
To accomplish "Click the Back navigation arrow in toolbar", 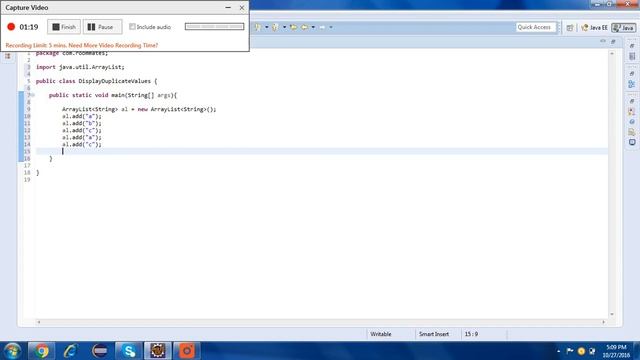I will tap(304, 27).
